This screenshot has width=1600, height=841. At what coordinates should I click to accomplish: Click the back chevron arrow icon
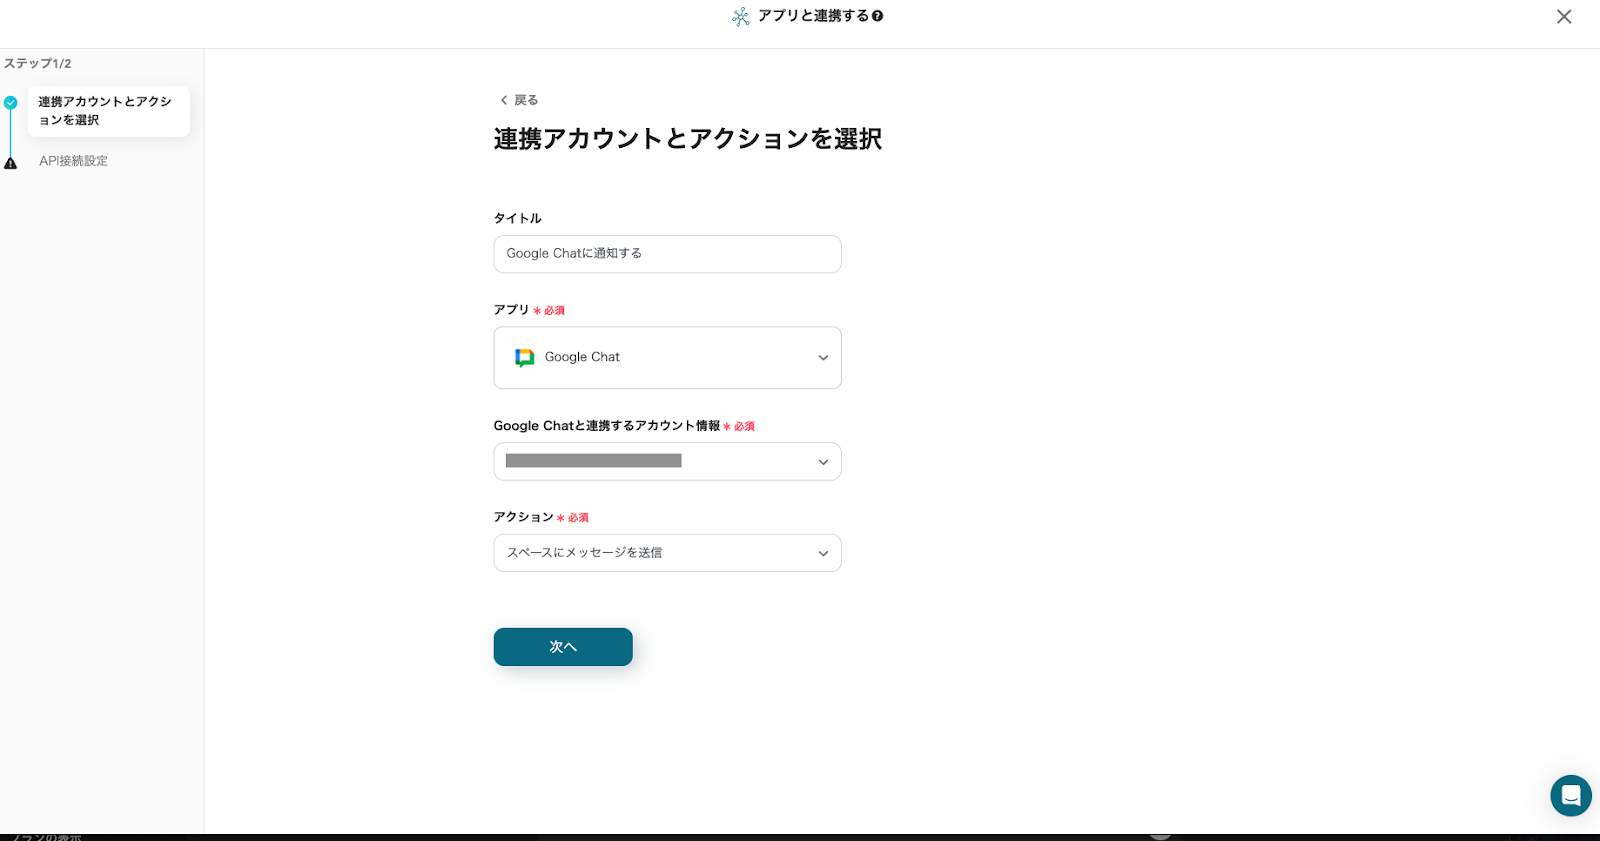(504, 100)
